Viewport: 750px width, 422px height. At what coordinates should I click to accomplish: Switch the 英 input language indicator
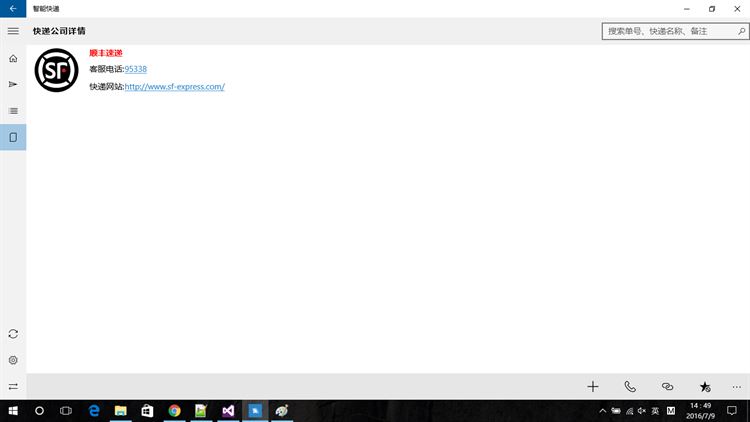[655, 411]
